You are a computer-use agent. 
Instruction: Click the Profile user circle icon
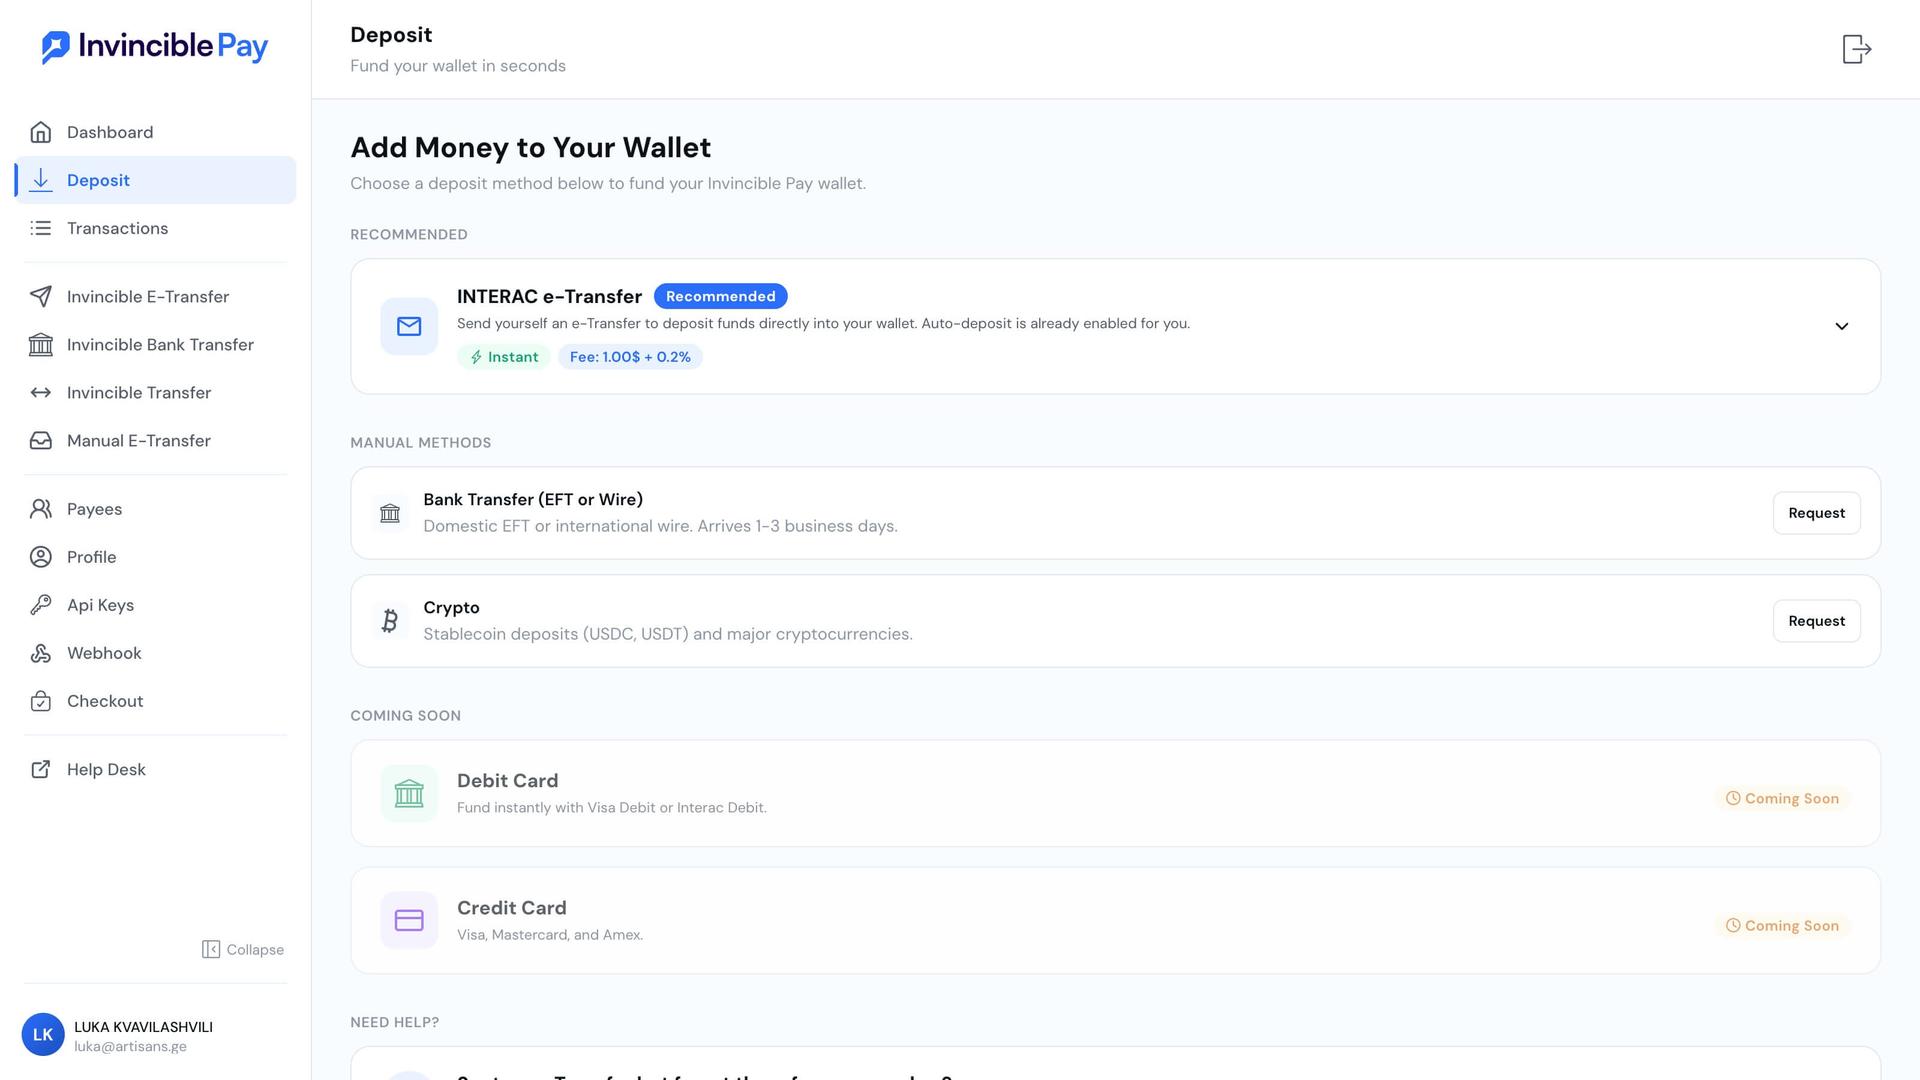click(41, 557)
